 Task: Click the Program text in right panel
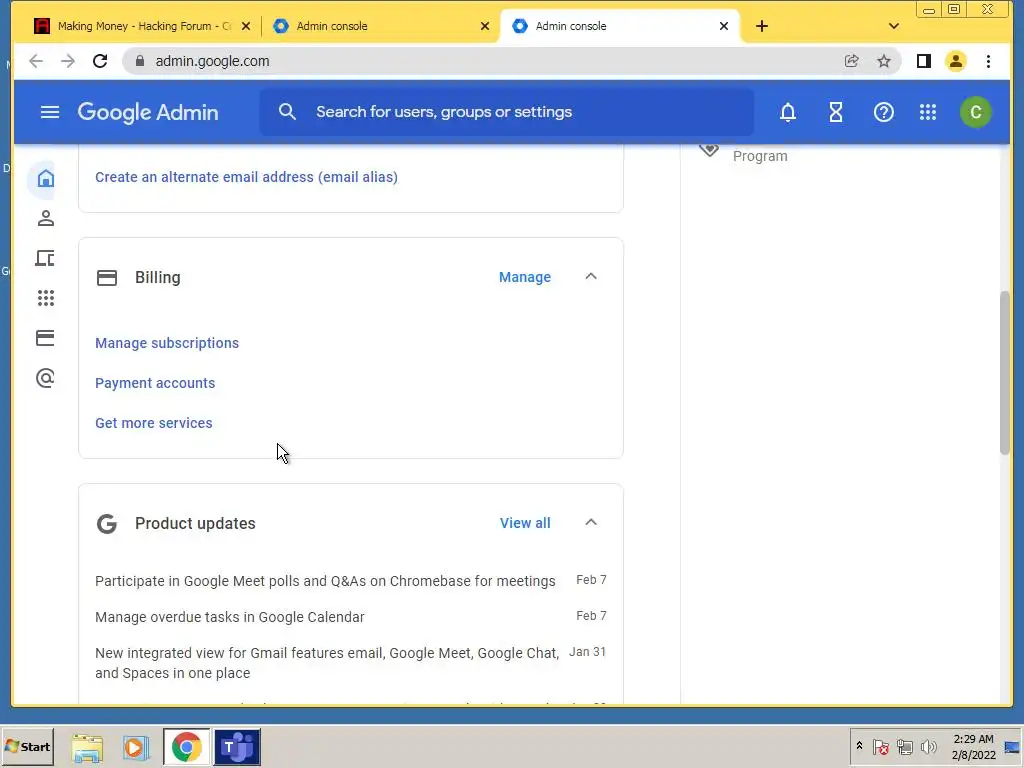pyautogui.click(x=760, y=156)
